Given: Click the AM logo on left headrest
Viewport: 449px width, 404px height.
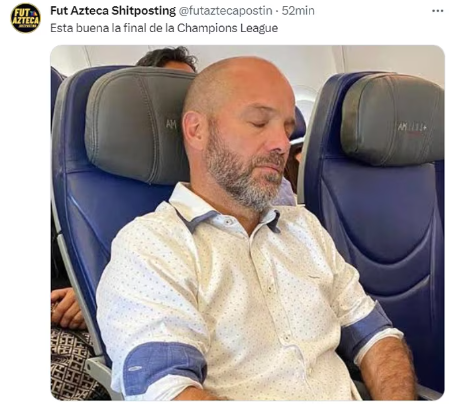Looking at the screenshot, I should [171, 124].
